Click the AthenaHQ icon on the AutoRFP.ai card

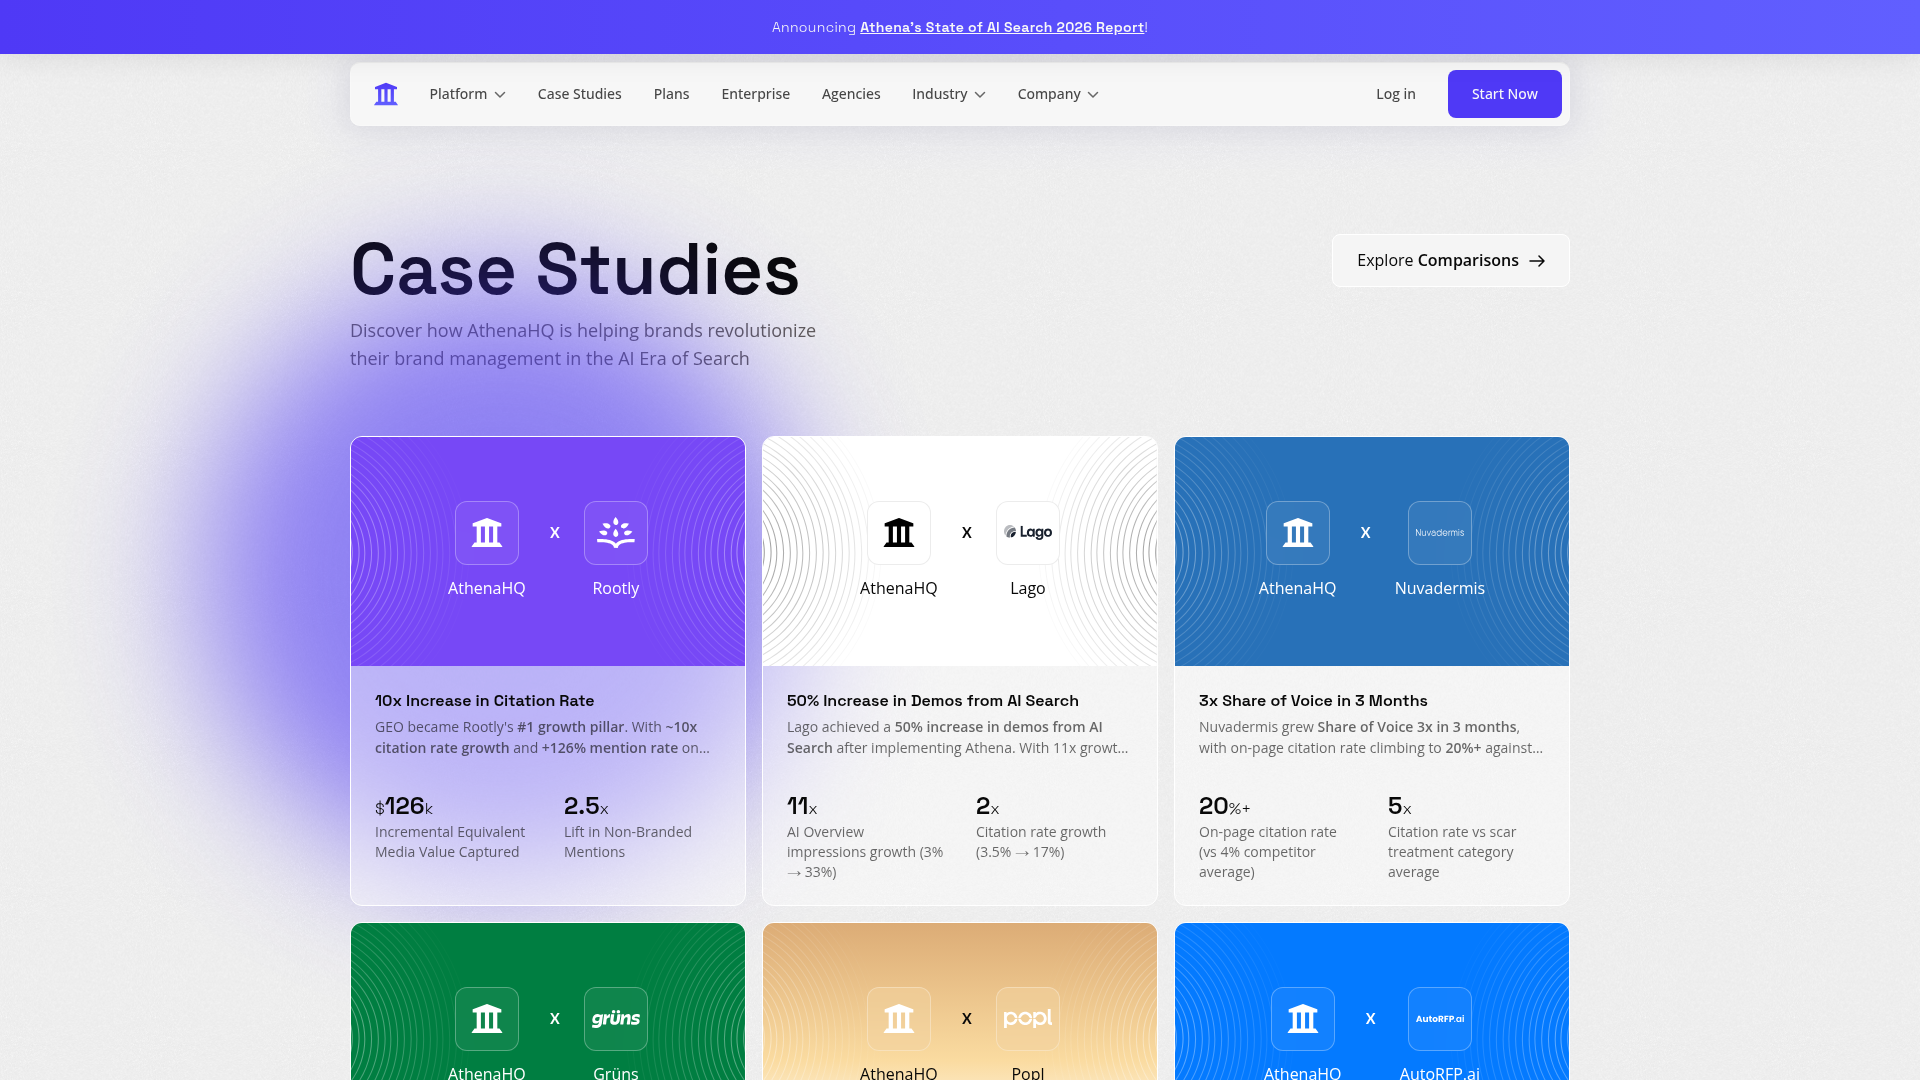pos(1303,1019)
